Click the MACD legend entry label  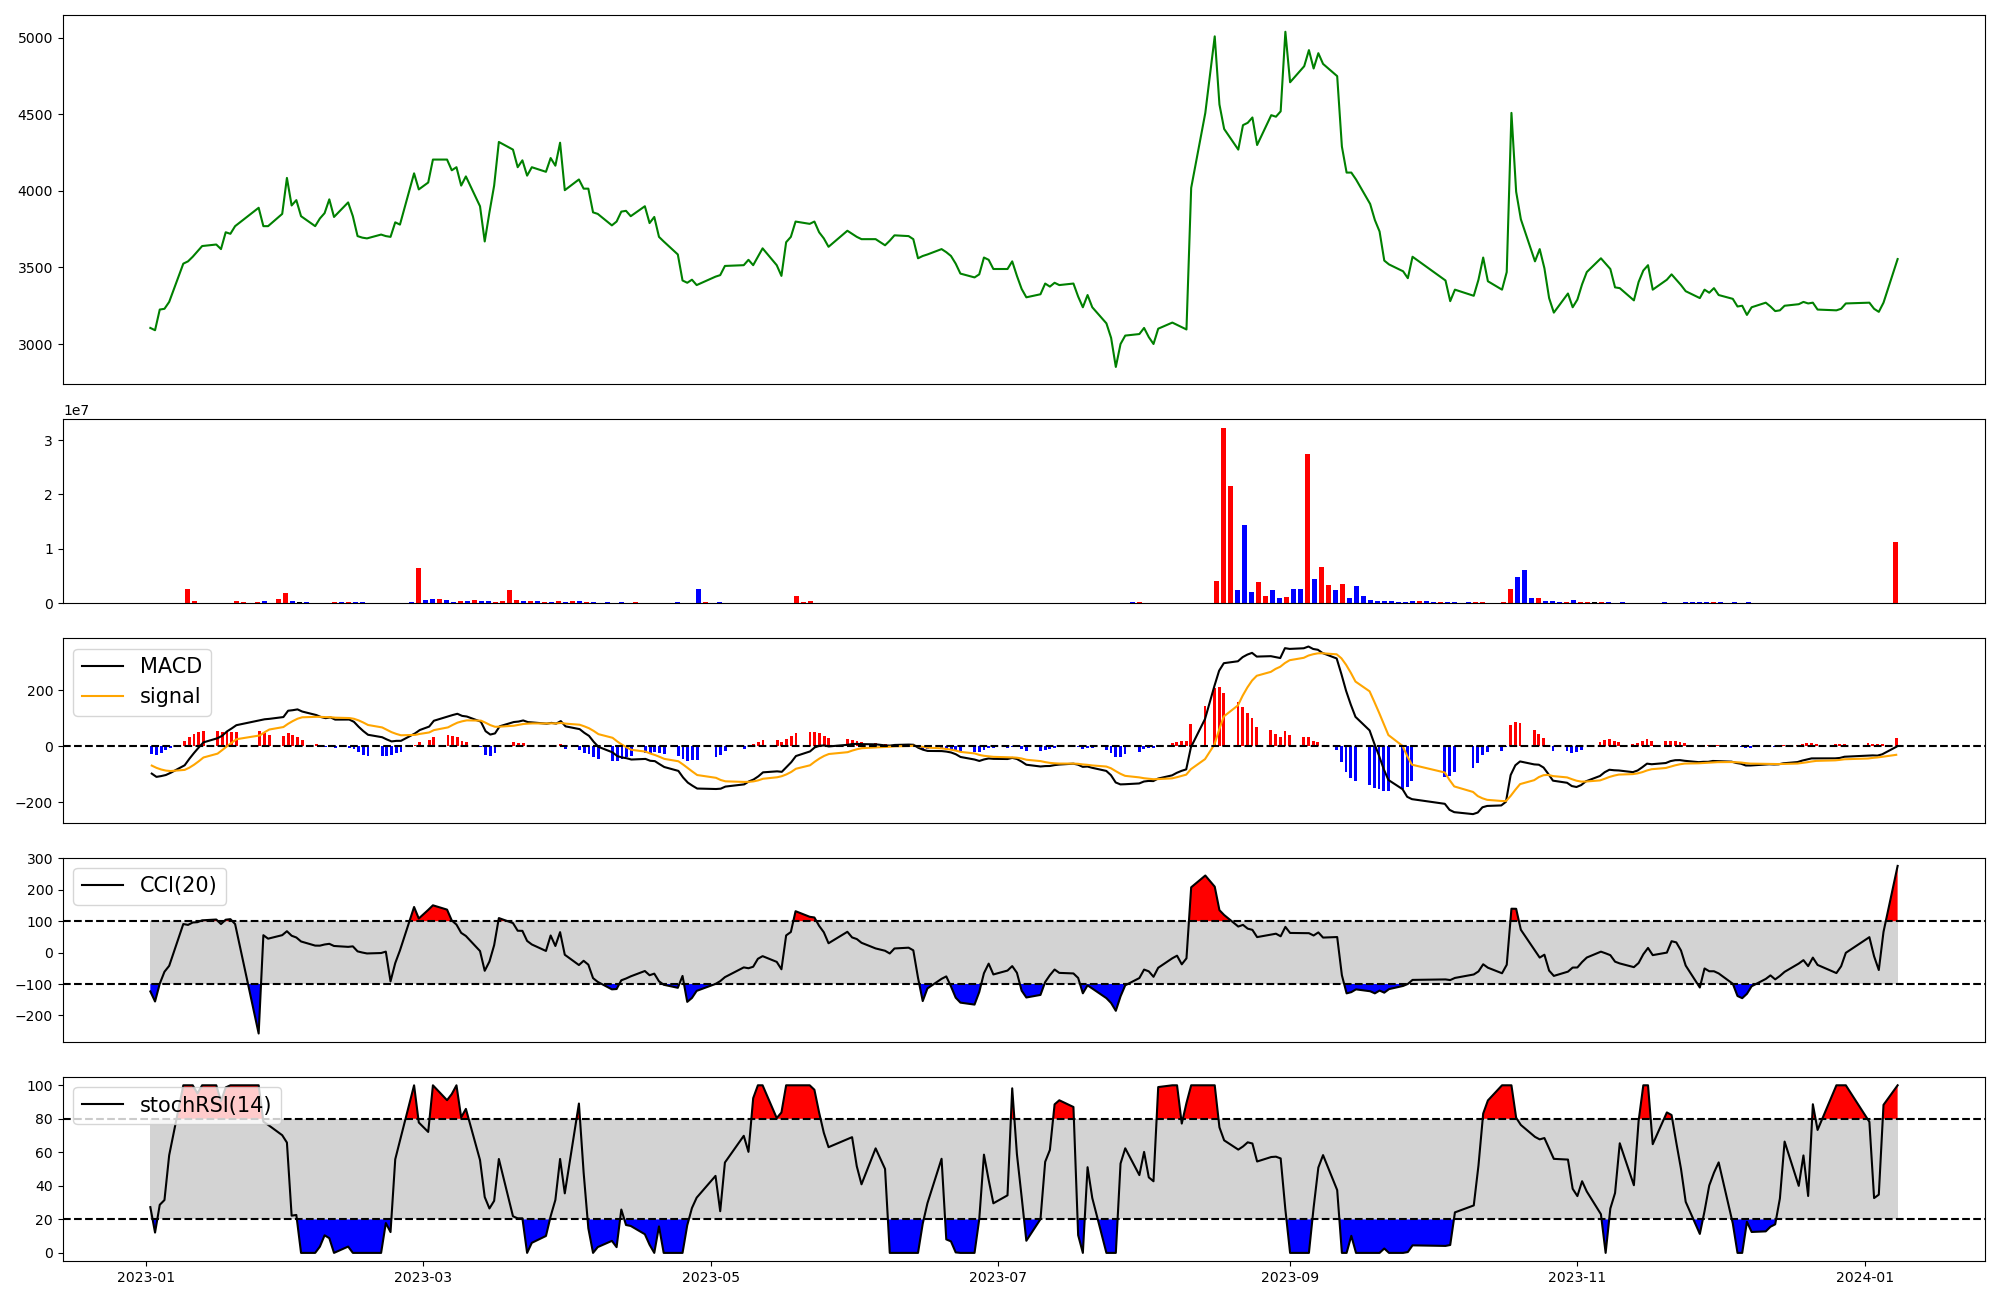click(170, 666)
